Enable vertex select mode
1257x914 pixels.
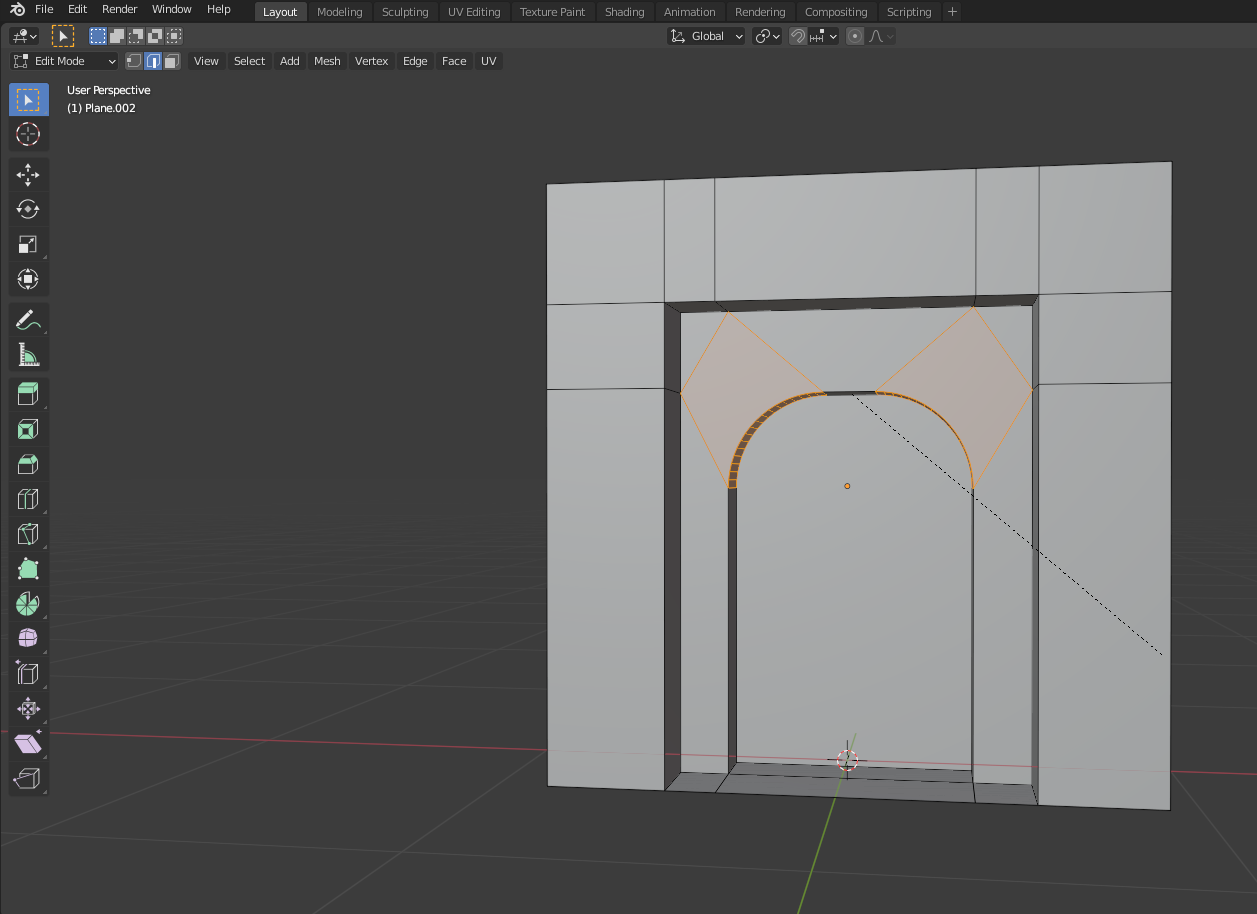[134, 61]
